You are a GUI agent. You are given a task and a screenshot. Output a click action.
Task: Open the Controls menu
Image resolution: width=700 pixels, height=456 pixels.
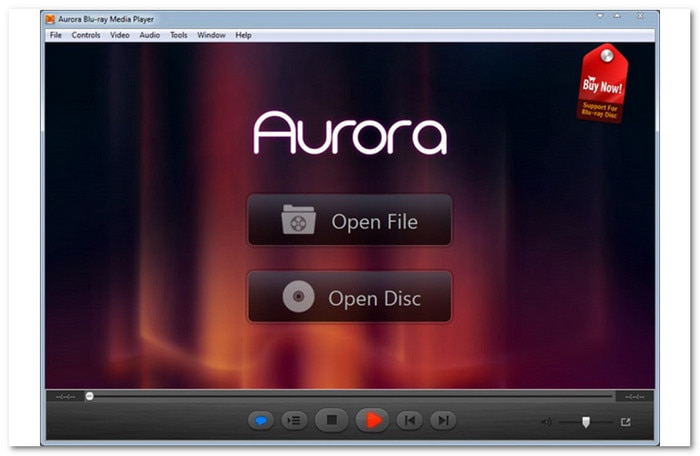pyautogui.click(x=86, y=35)
